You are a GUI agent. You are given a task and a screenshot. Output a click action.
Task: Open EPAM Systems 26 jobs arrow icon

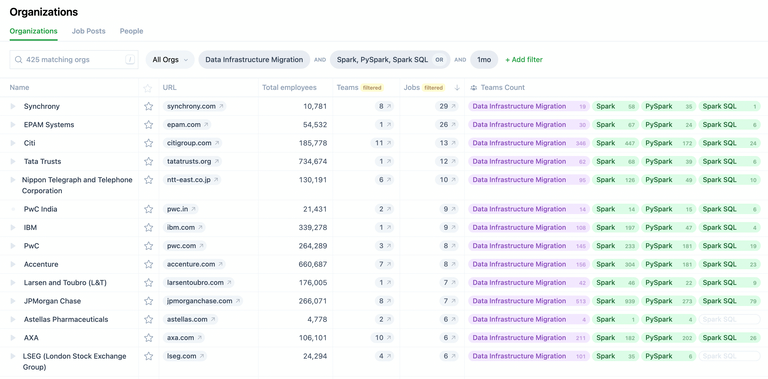point(454,125)
